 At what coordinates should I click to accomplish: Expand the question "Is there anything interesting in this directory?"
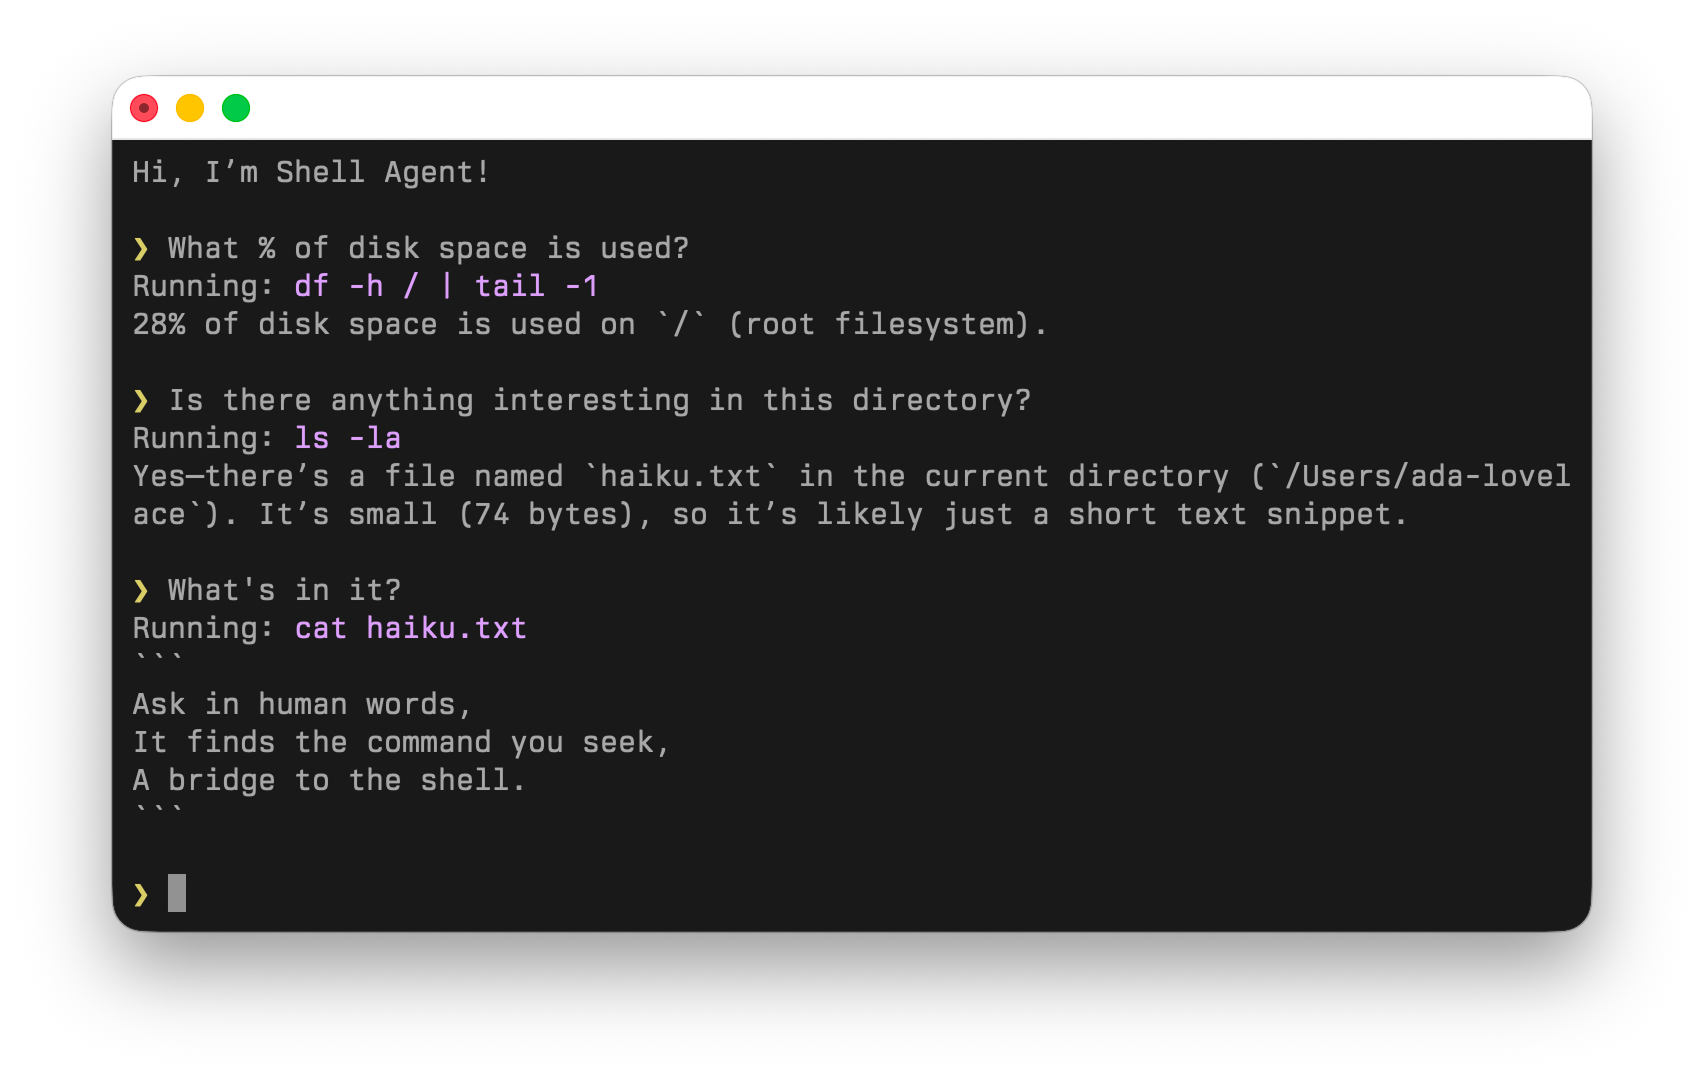point(600,400)
